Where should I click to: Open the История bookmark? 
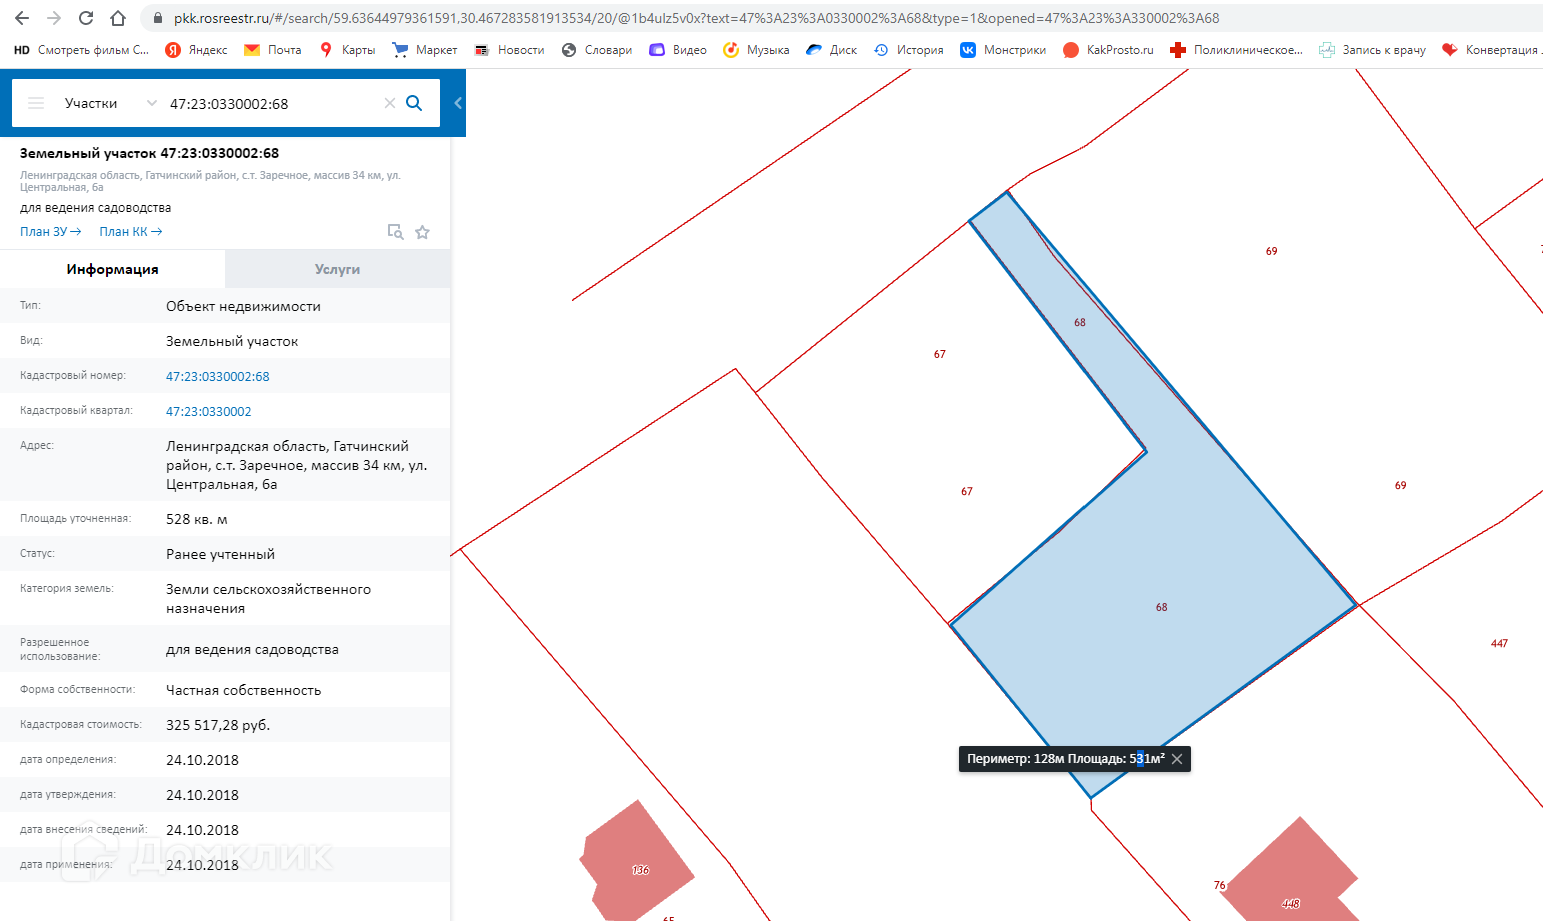[x=909, y=49]
